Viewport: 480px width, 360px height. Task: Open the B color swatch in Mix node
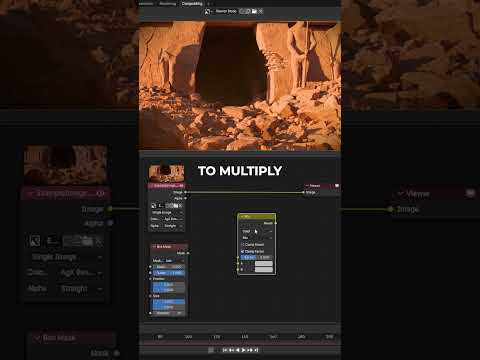click(264, 270)
